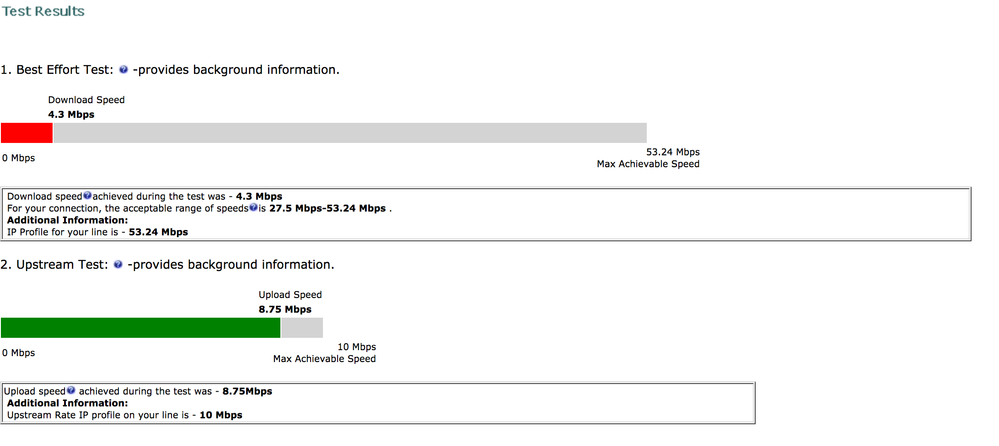The image size is (999, 446).
Task: Open help icon beside Upstream Test heading
Action: (x=118, y=265)
